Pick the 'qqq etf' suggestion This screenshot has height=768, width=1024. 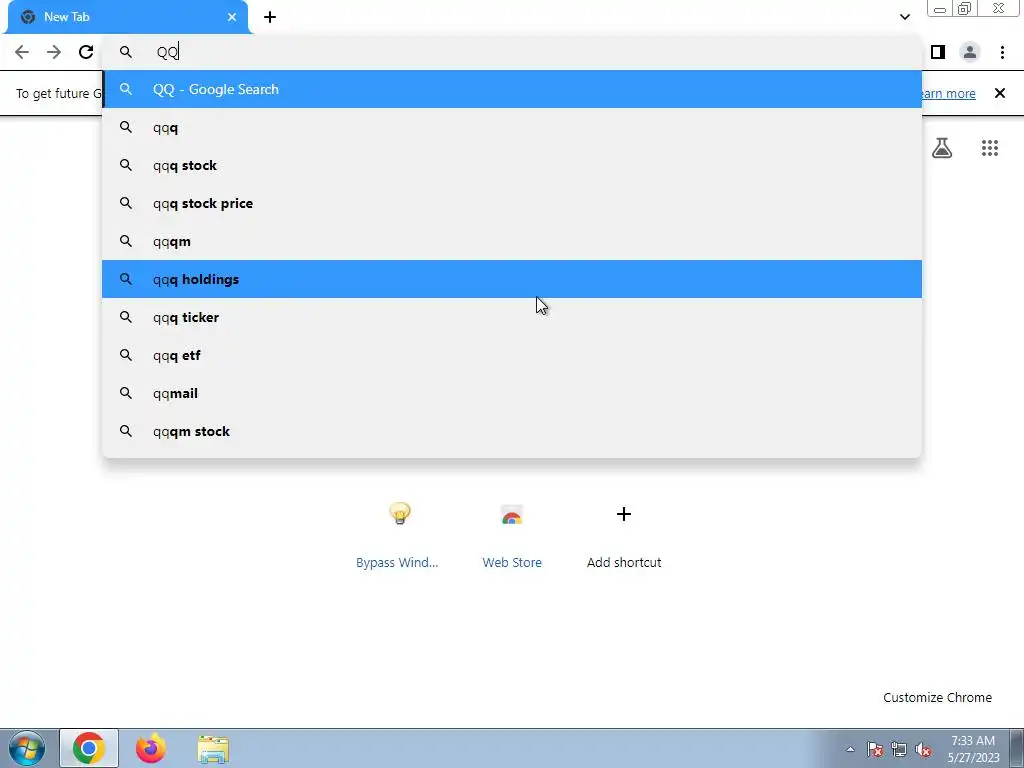pyautogui.click(x=512, y=355)
